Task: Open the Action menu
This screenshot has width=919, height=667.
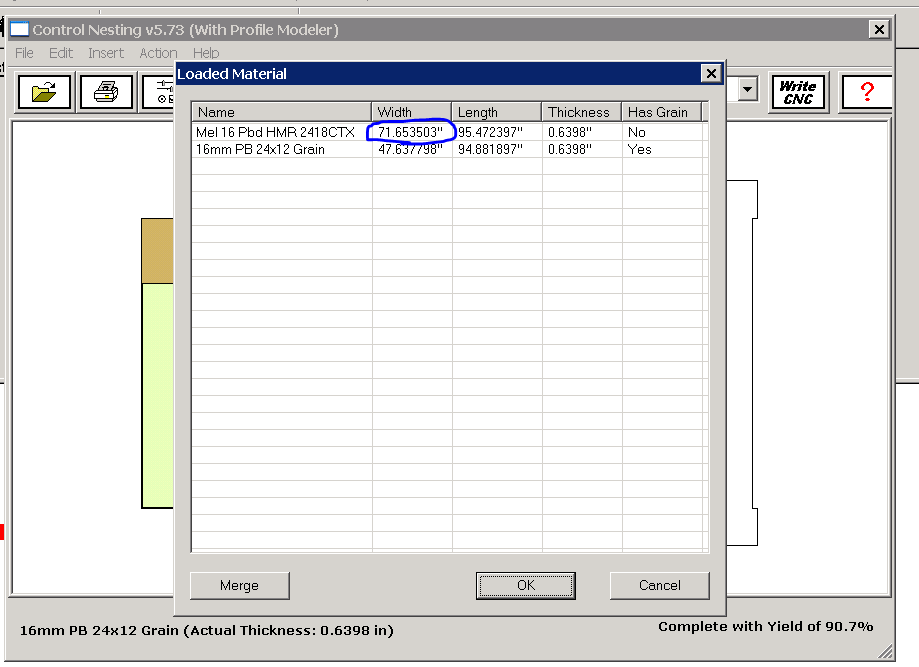Action: (158, 53)
